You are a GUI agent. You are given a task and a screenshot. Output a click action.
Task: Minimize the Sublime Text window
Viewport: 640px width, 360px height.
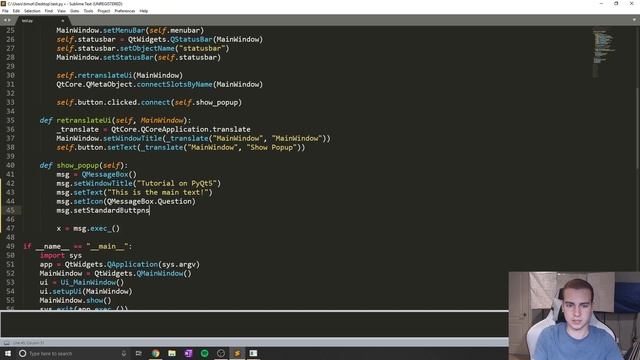pyautogui.click(x=601, y=3)
